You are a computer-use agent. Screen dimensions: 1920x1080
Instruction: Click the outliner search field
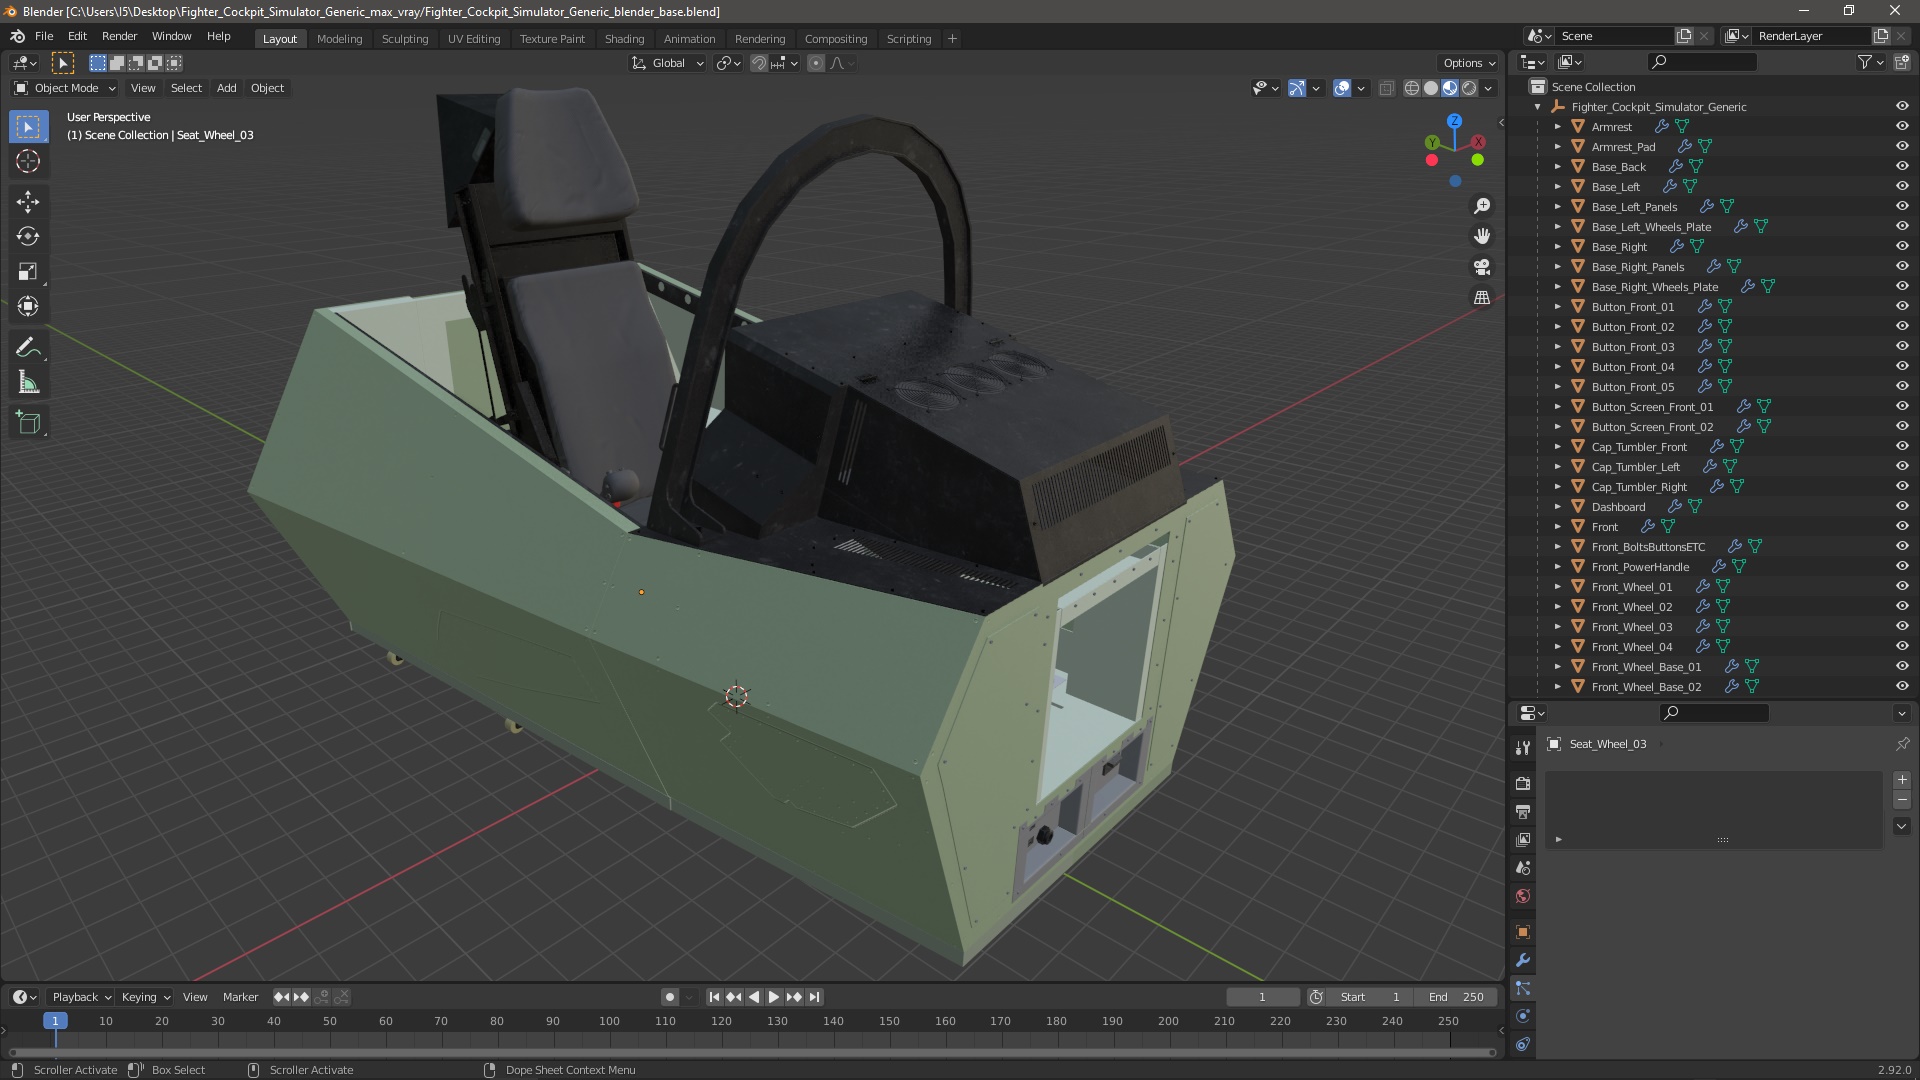coord(1702,62)
